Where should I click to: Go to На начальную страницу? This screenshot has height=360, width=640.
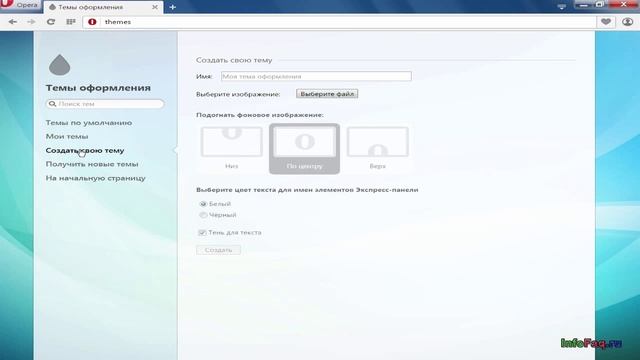click(x=96, y=178)
